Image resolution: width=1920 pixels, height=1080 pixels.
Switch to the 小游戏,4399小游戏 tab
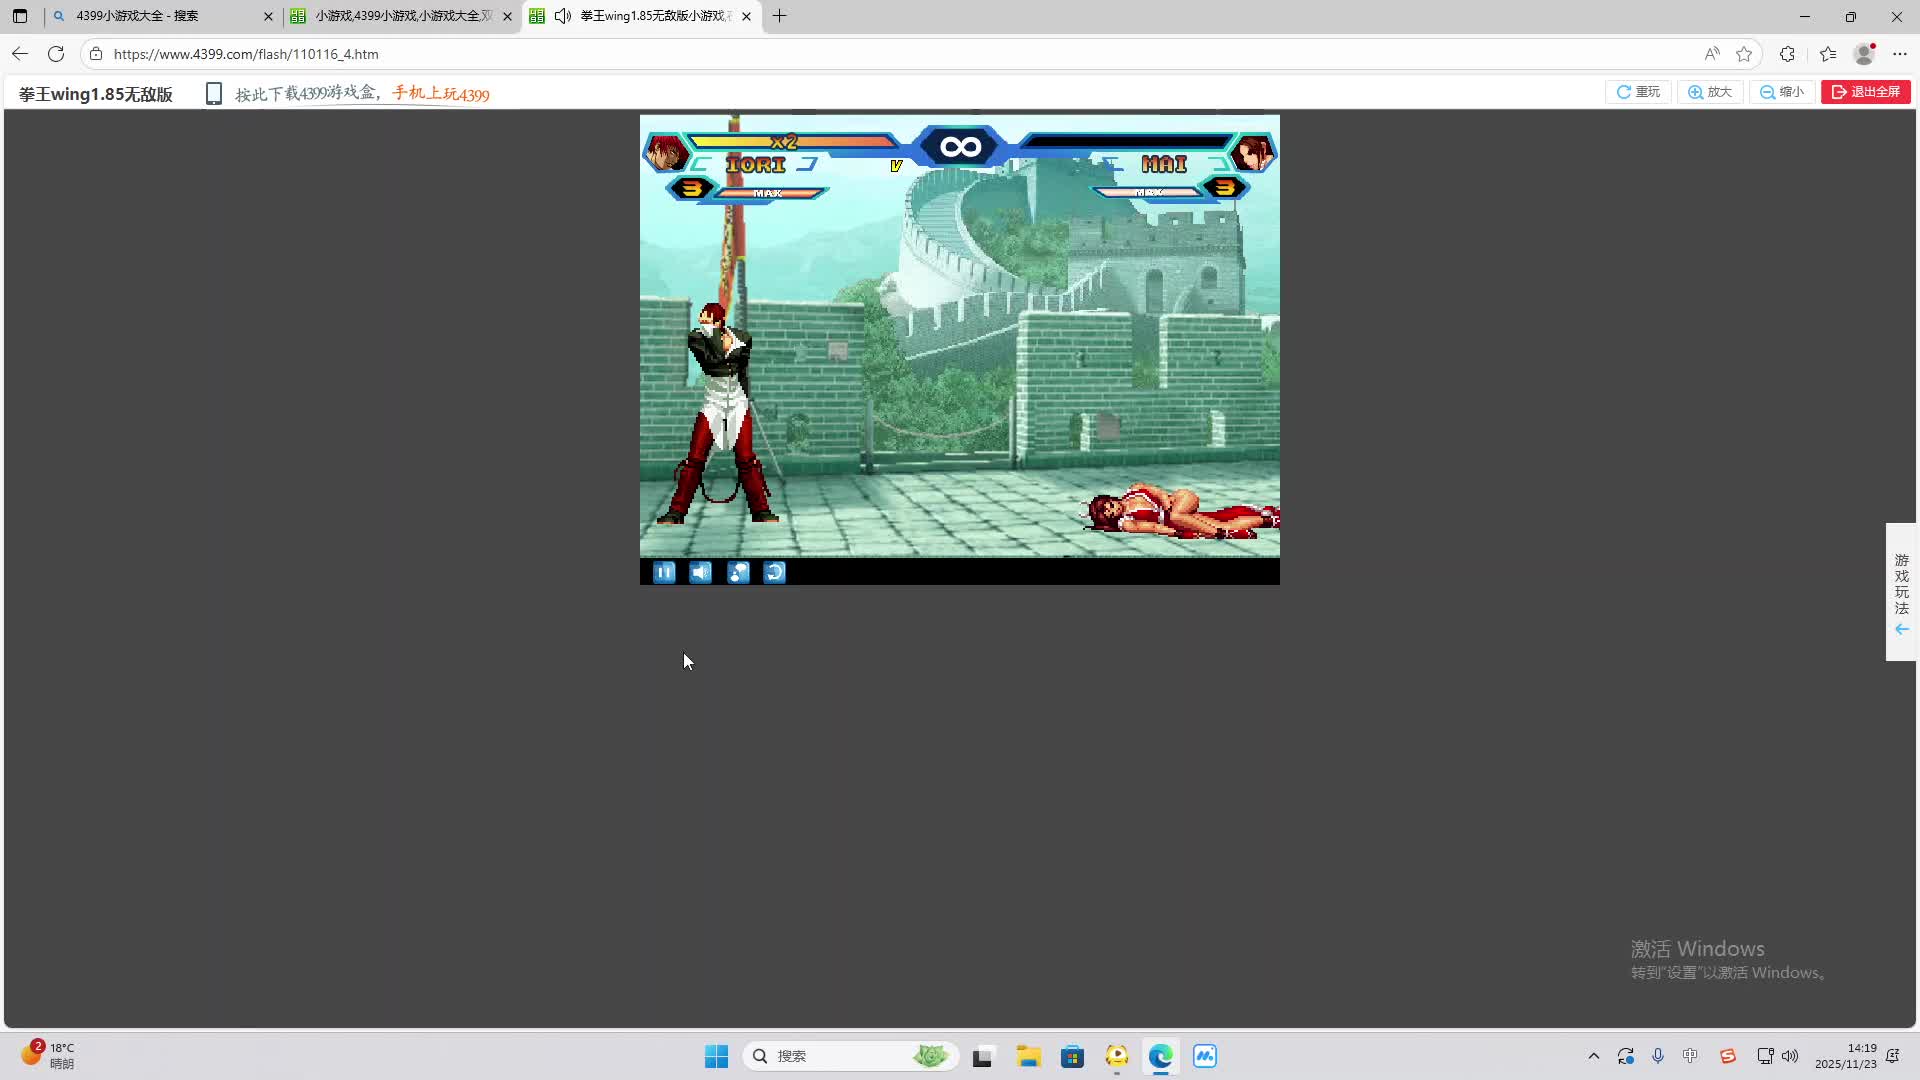tap(400, 16)
